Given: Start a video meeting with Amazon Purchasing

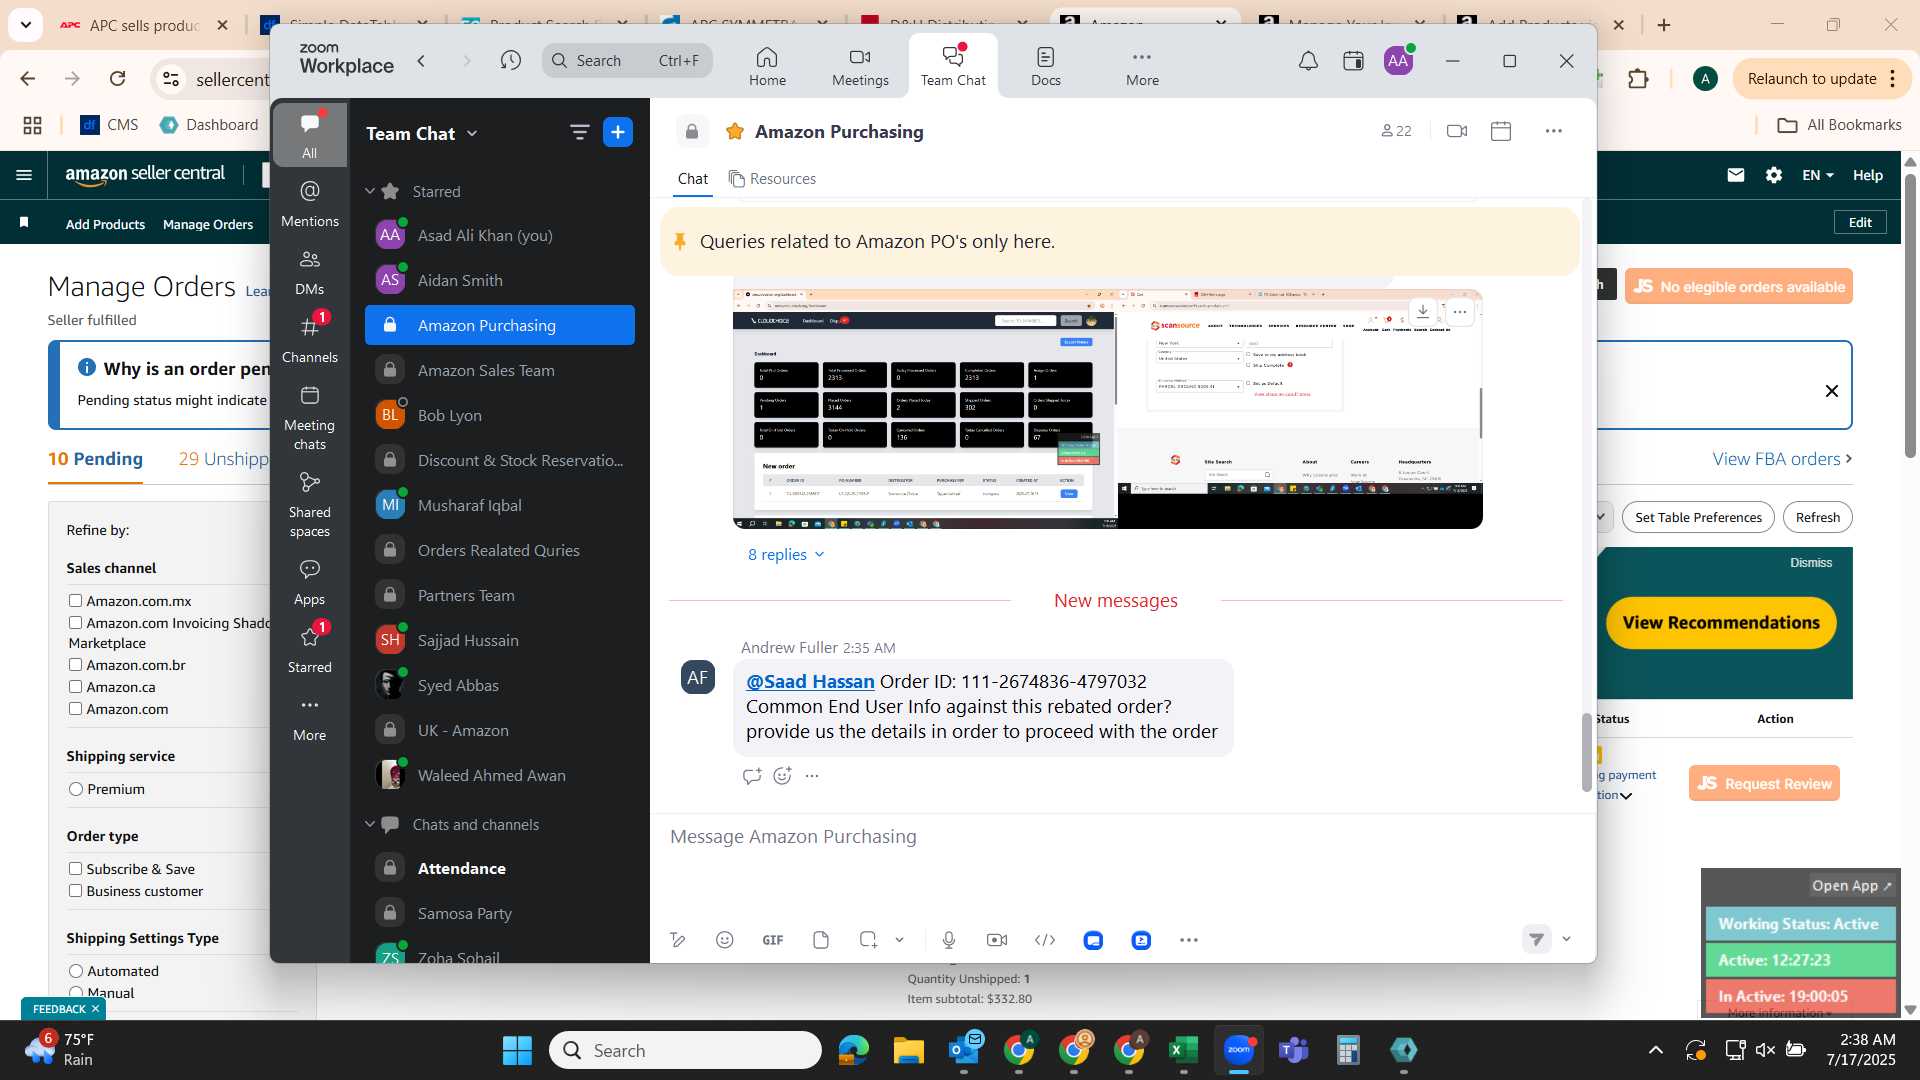Looking at the screenshot, I should pyautogui.click(x=1457, y=131).
